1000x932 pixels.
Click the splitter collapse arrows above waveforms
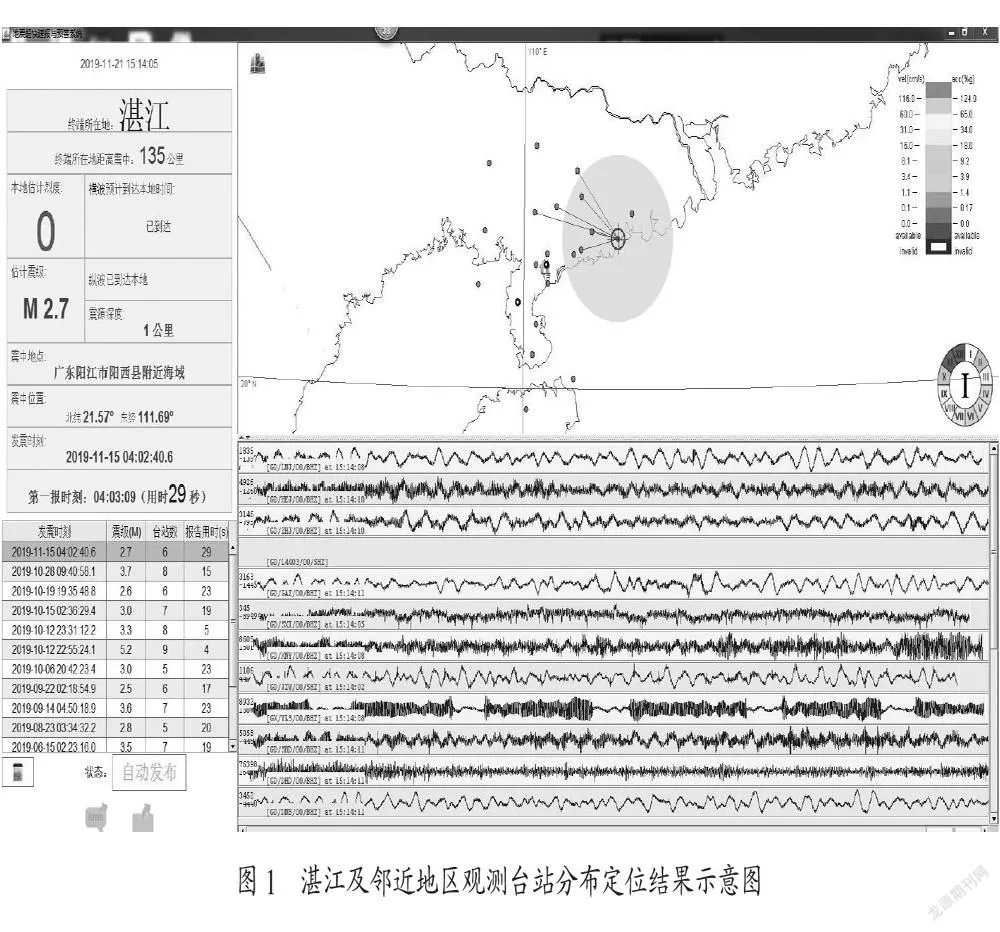(244, 438)
